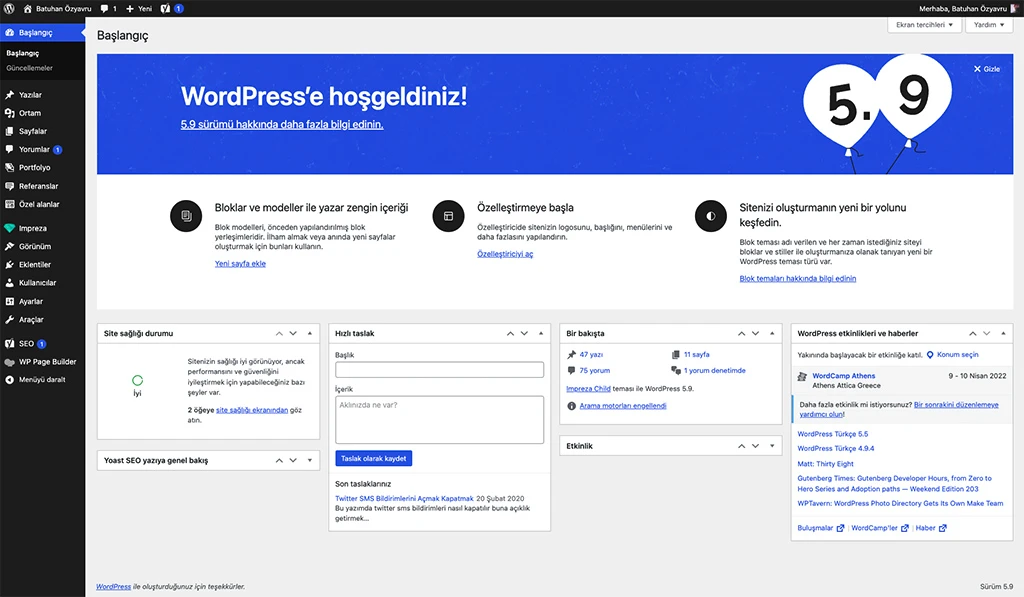Open comments via the speech bubble icon
1024x597 pixels.
click(x=104, y=8)
